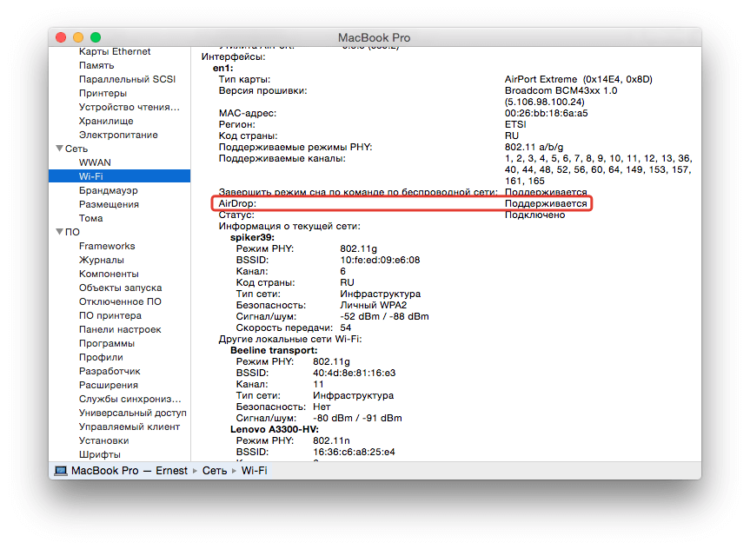Click BSSID value 16:36:c6:a8:25:e4

click(x=354, y=452)
